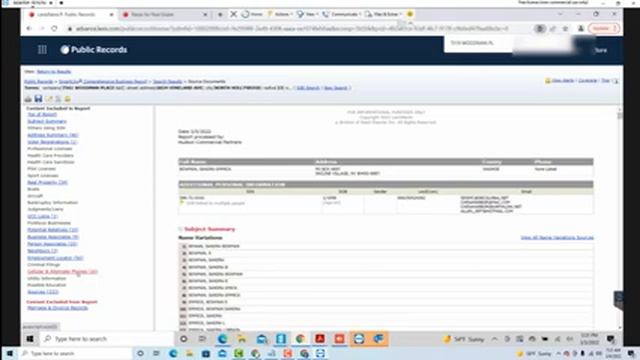
Task: Reload the page with the browser refresh icon
Action: click(x=54, y=29)
